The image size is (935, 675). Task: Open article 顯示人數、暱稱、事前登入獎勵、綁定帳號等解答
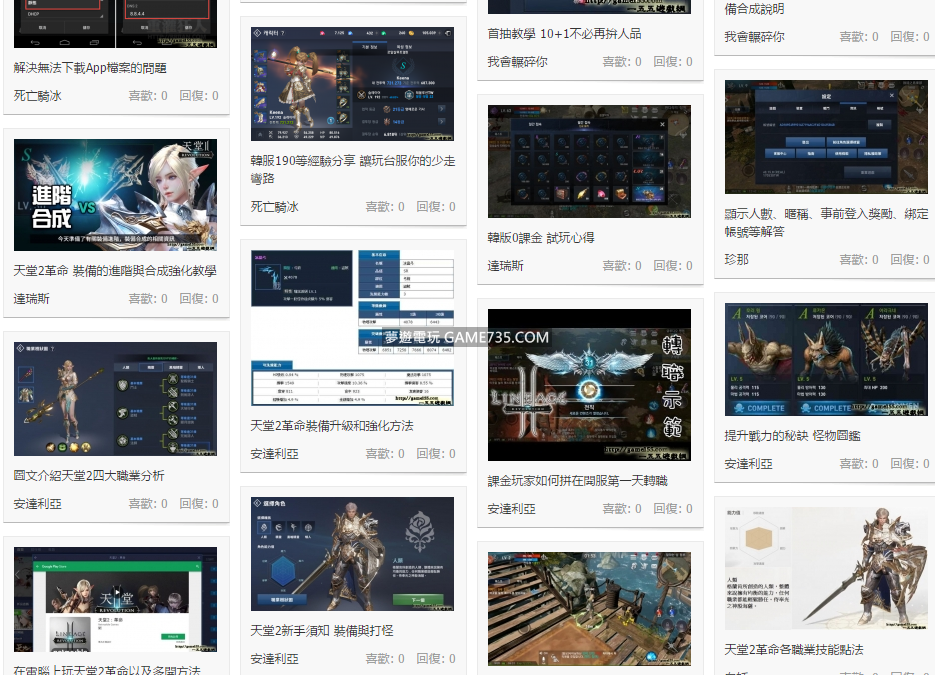(x=826, y=222)
